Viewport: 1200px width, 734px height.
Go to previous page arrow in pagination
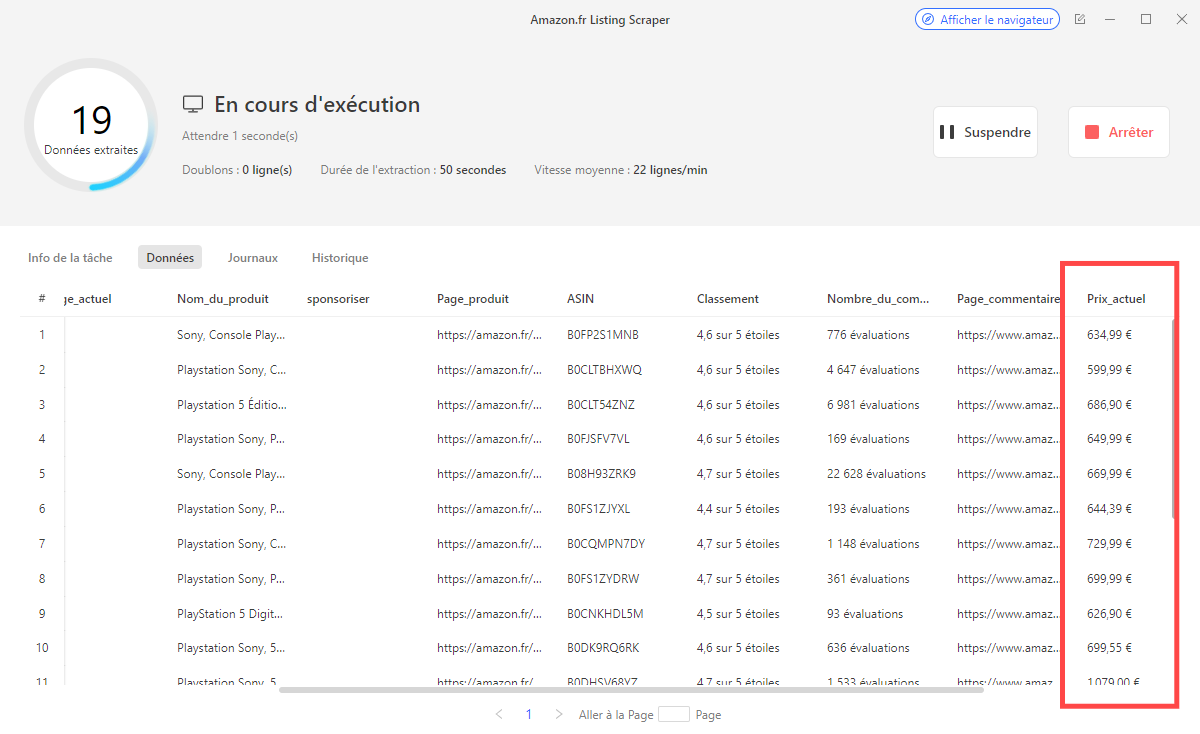coord(499,715)
